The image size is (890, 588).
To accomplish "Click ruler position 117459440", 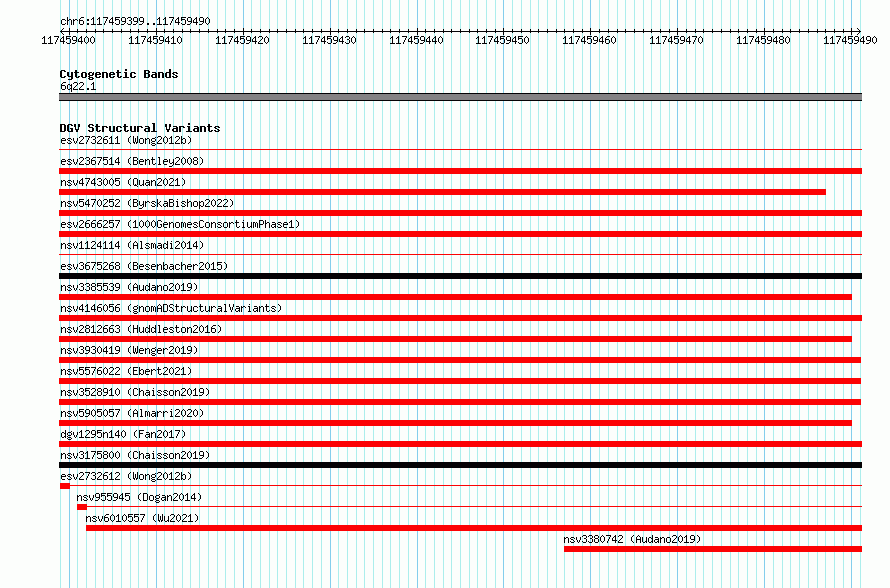I will point(416,40).
